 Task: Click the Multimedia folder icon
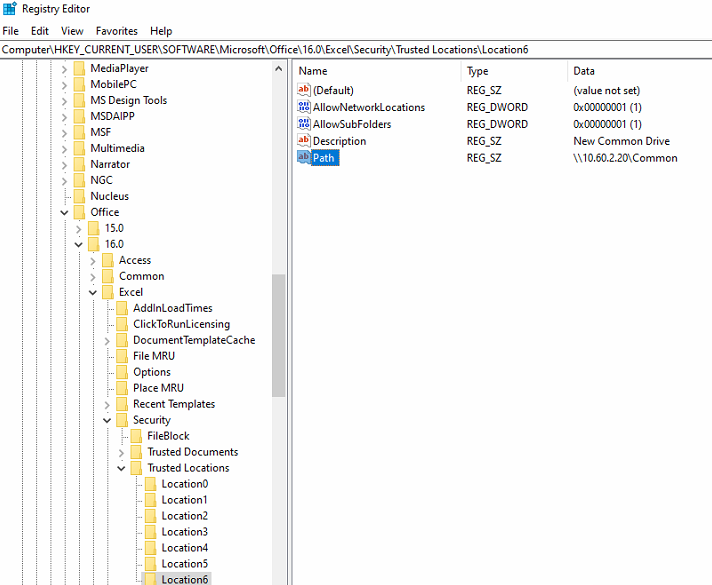click(79, 148)
